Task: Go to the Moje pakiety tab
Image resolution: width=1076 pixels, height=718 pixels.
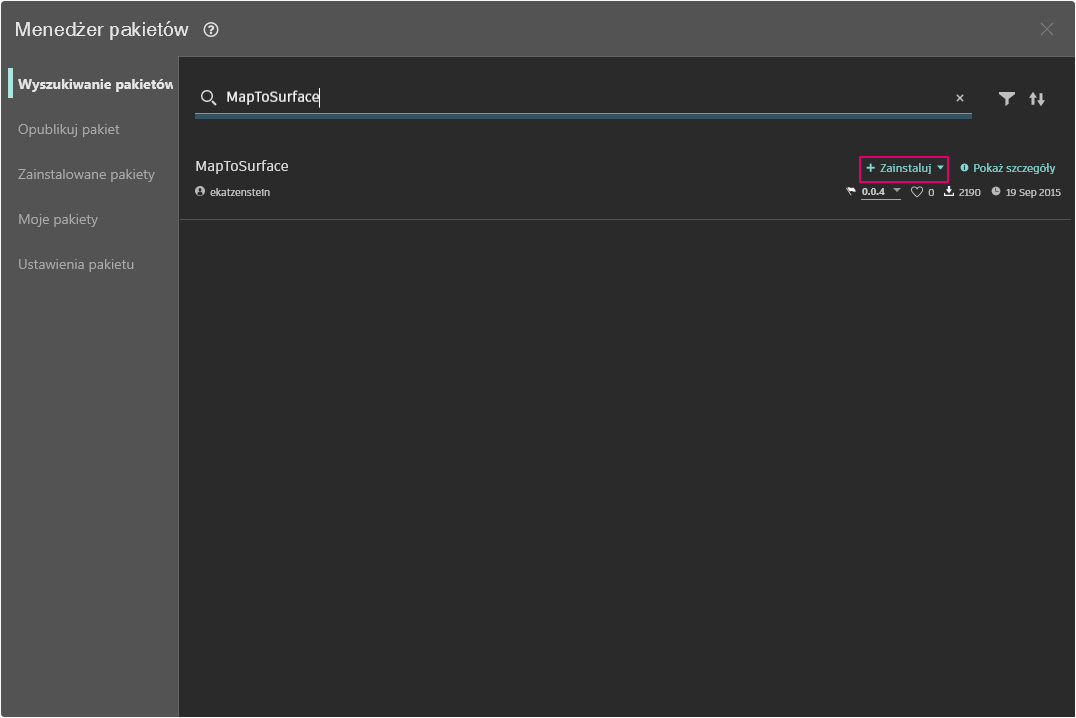Action: (58, 220)
